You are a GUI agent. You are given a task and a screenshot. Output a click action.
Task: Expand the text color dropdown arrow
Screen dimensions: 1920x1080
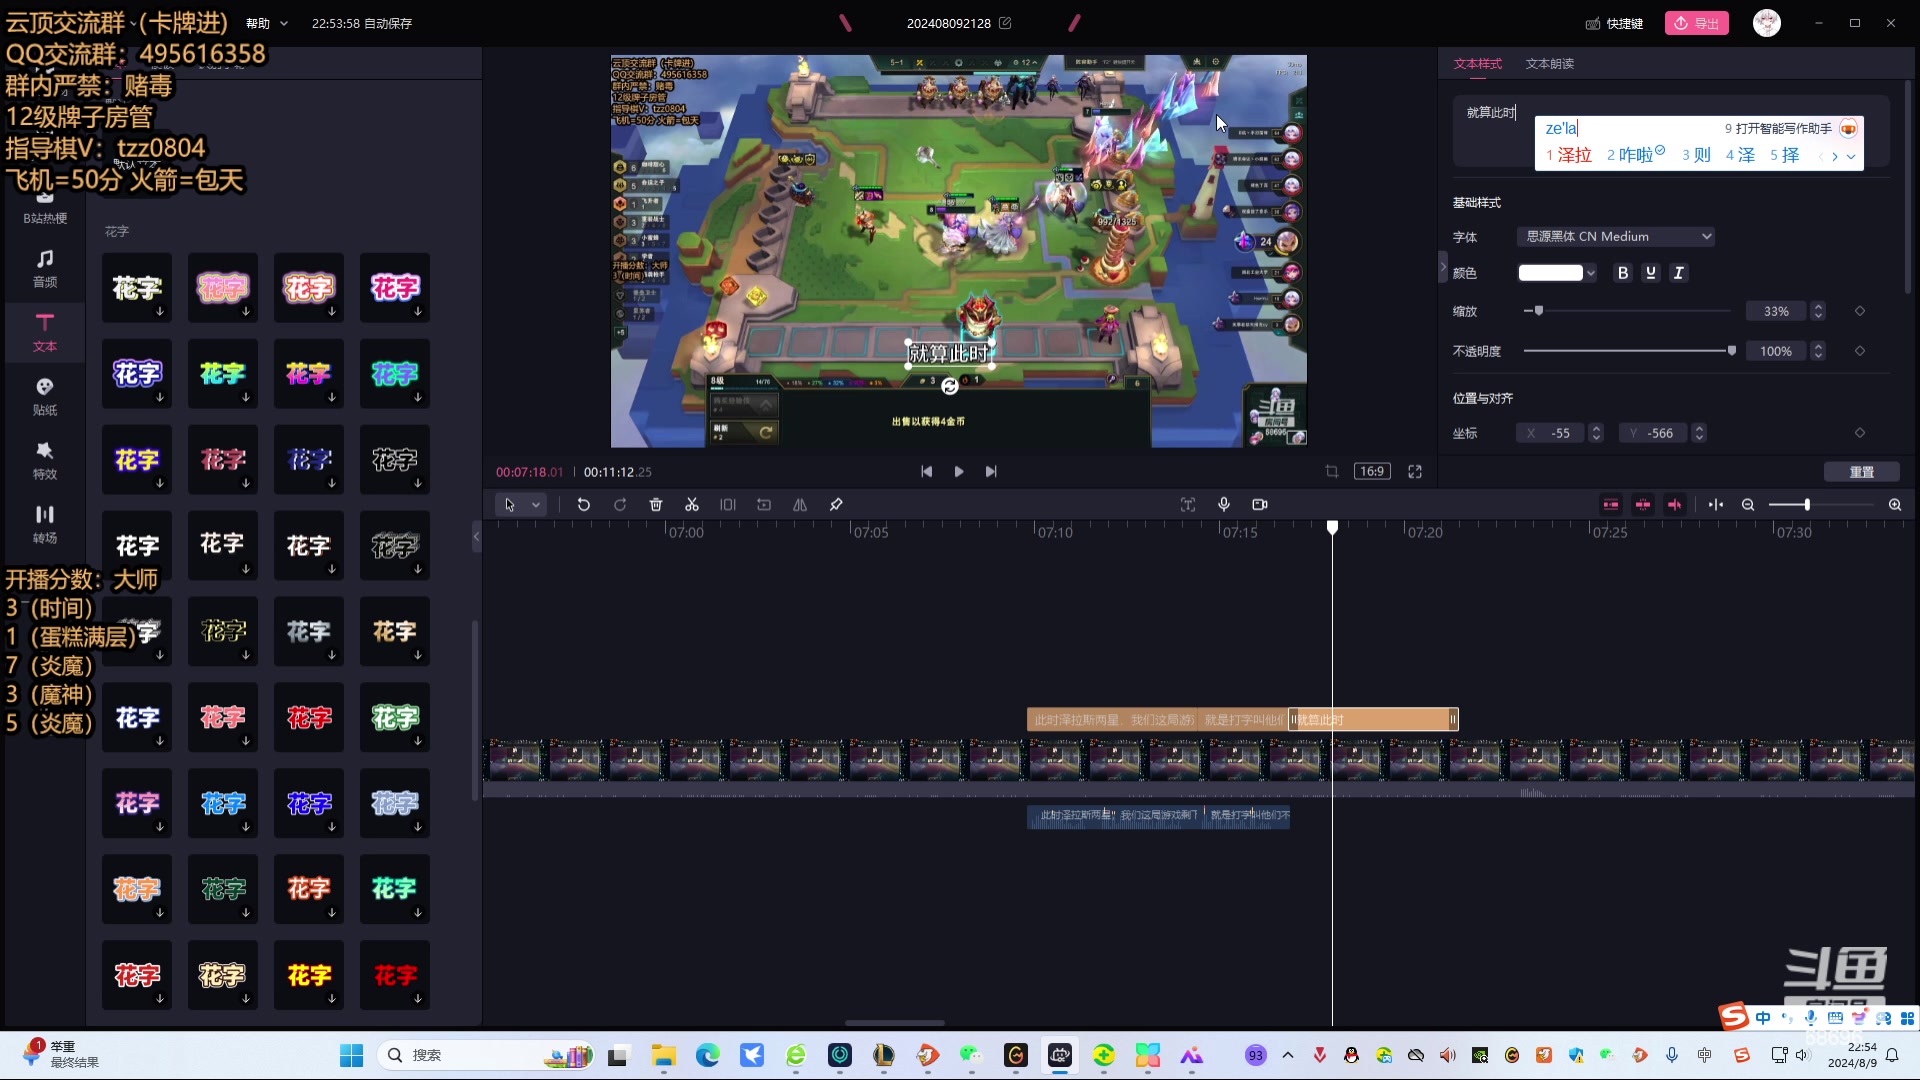pos(1591,273)
